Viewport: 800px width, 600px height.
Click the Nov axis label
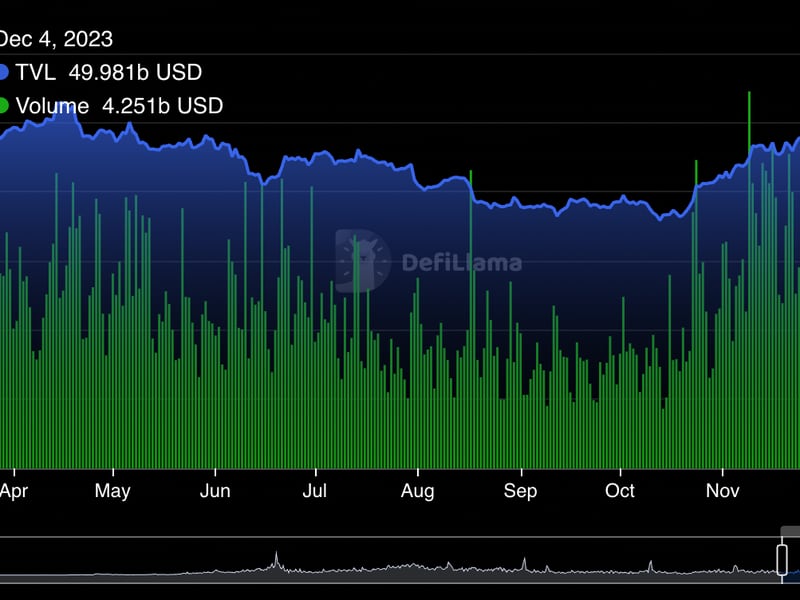[723, 491]
